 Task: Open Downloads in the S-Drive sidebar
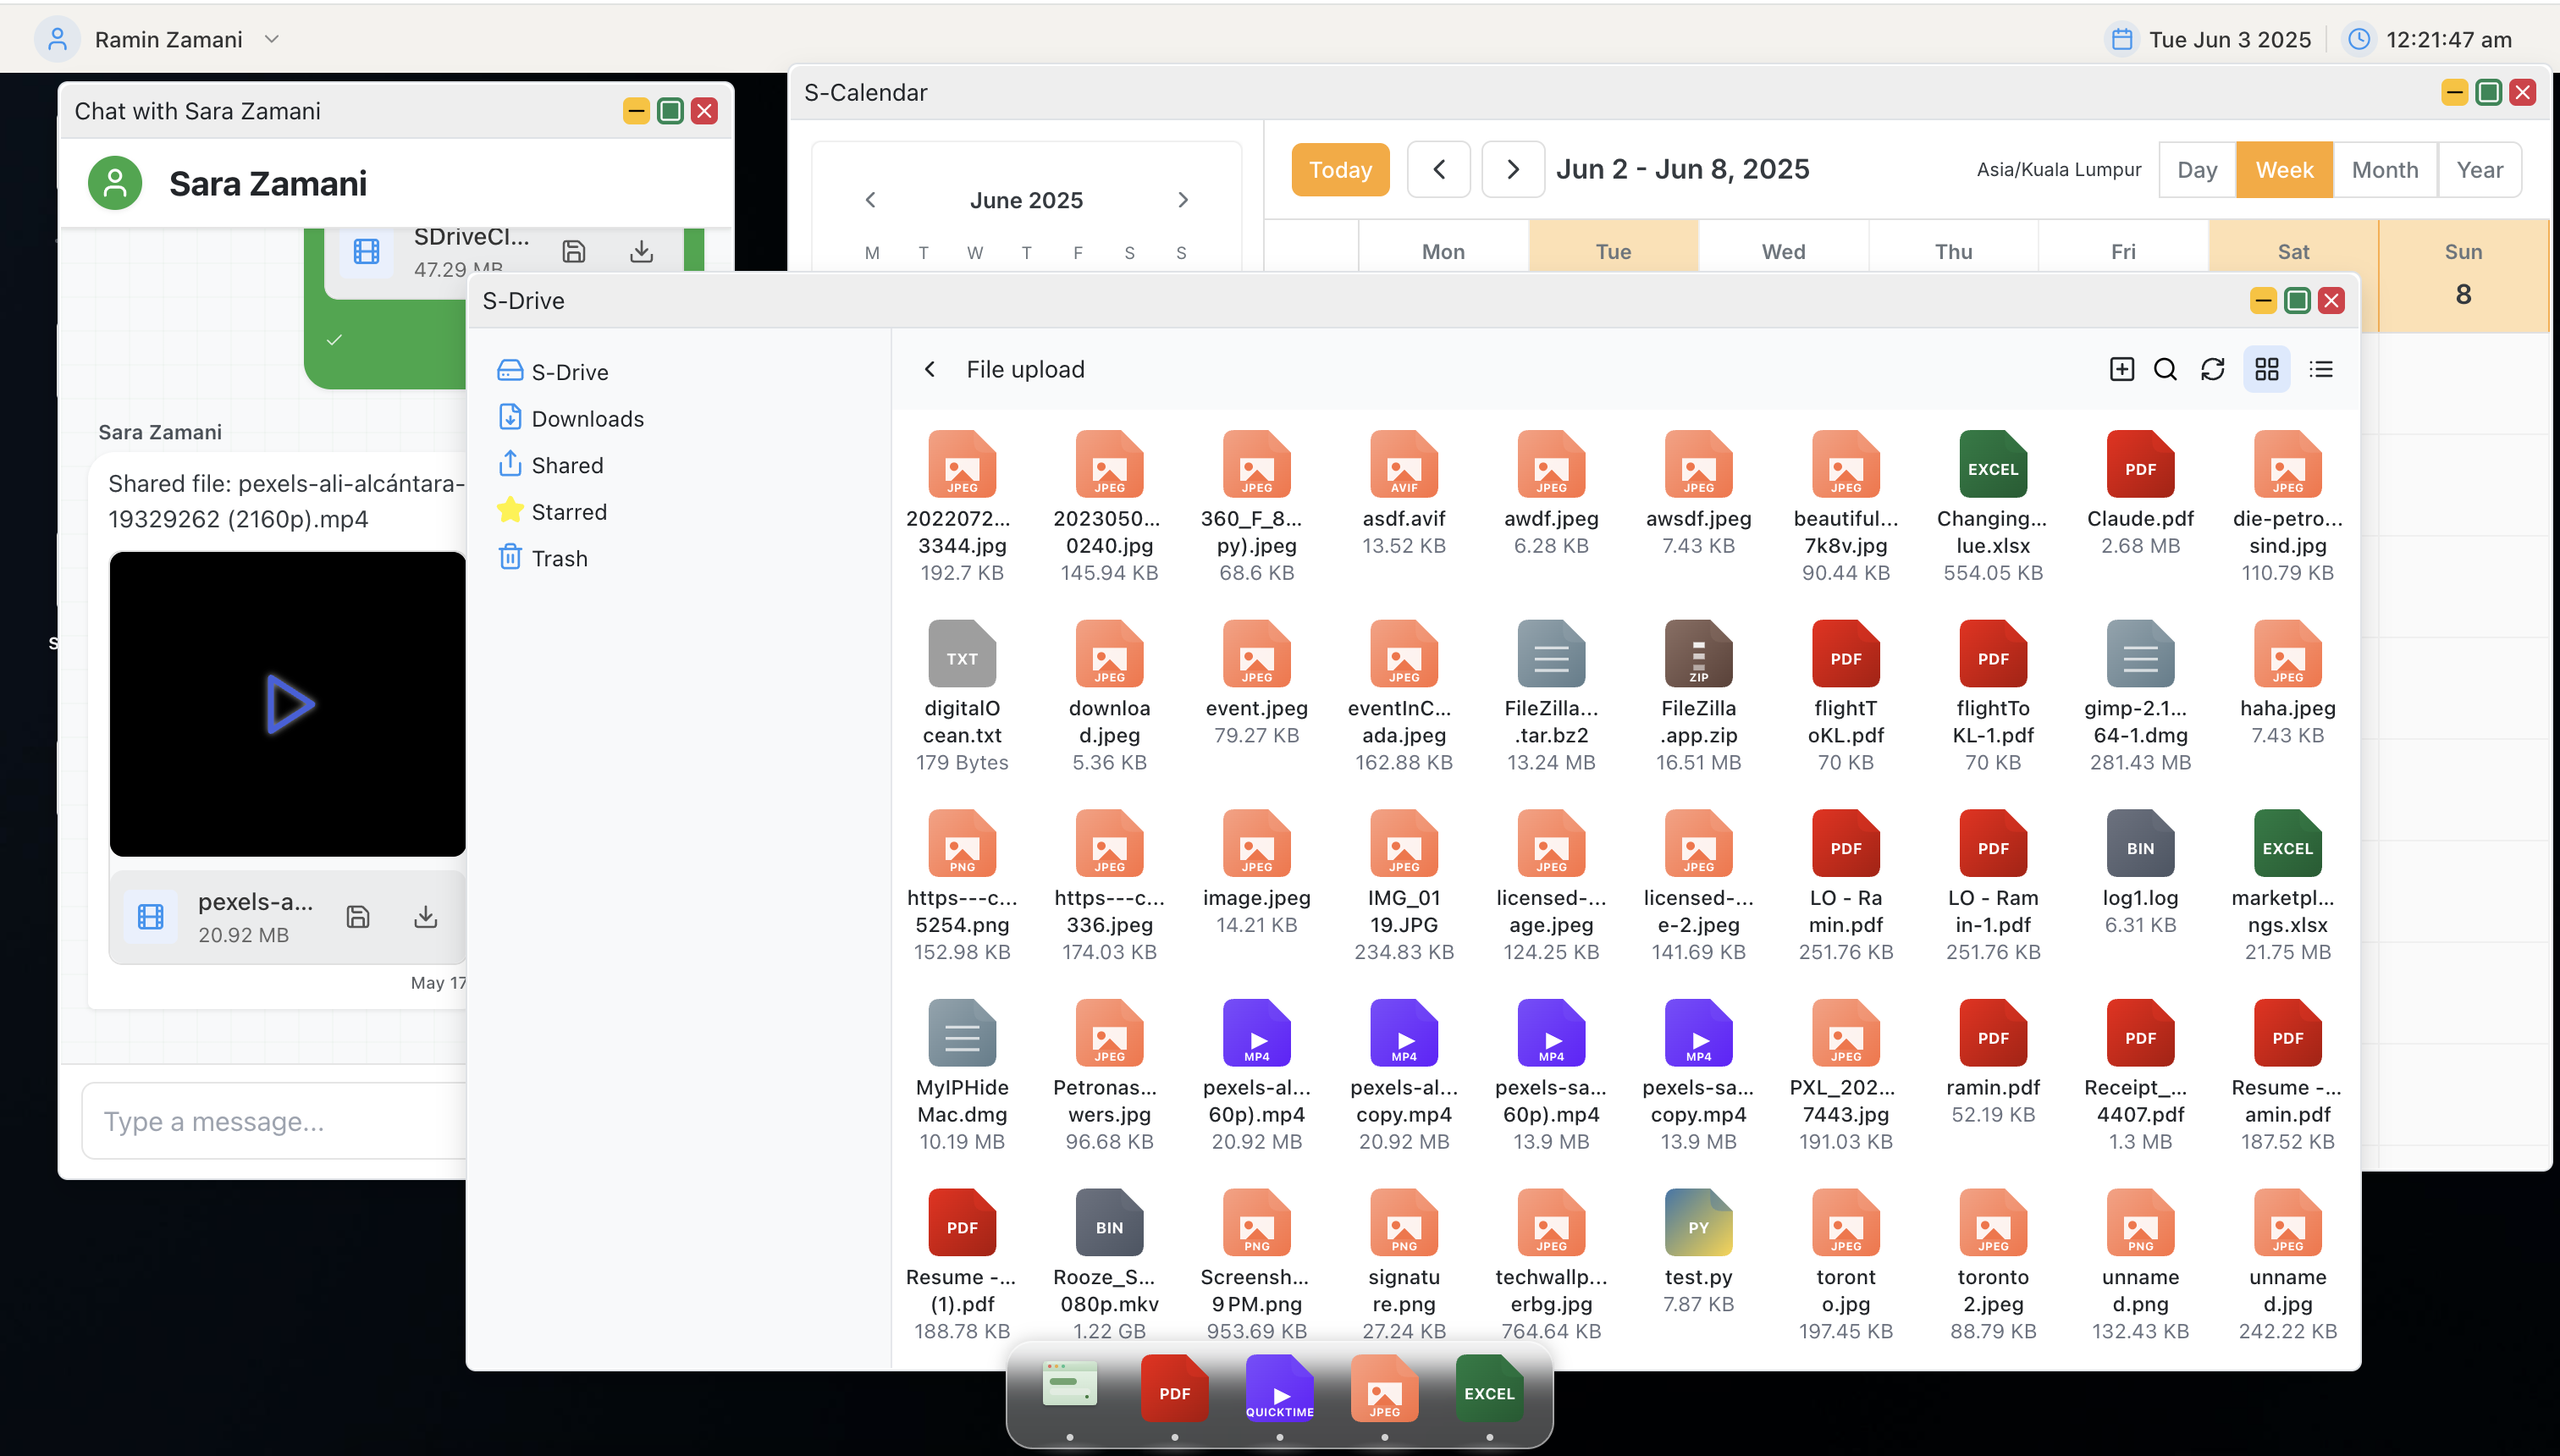click(589, 418)
